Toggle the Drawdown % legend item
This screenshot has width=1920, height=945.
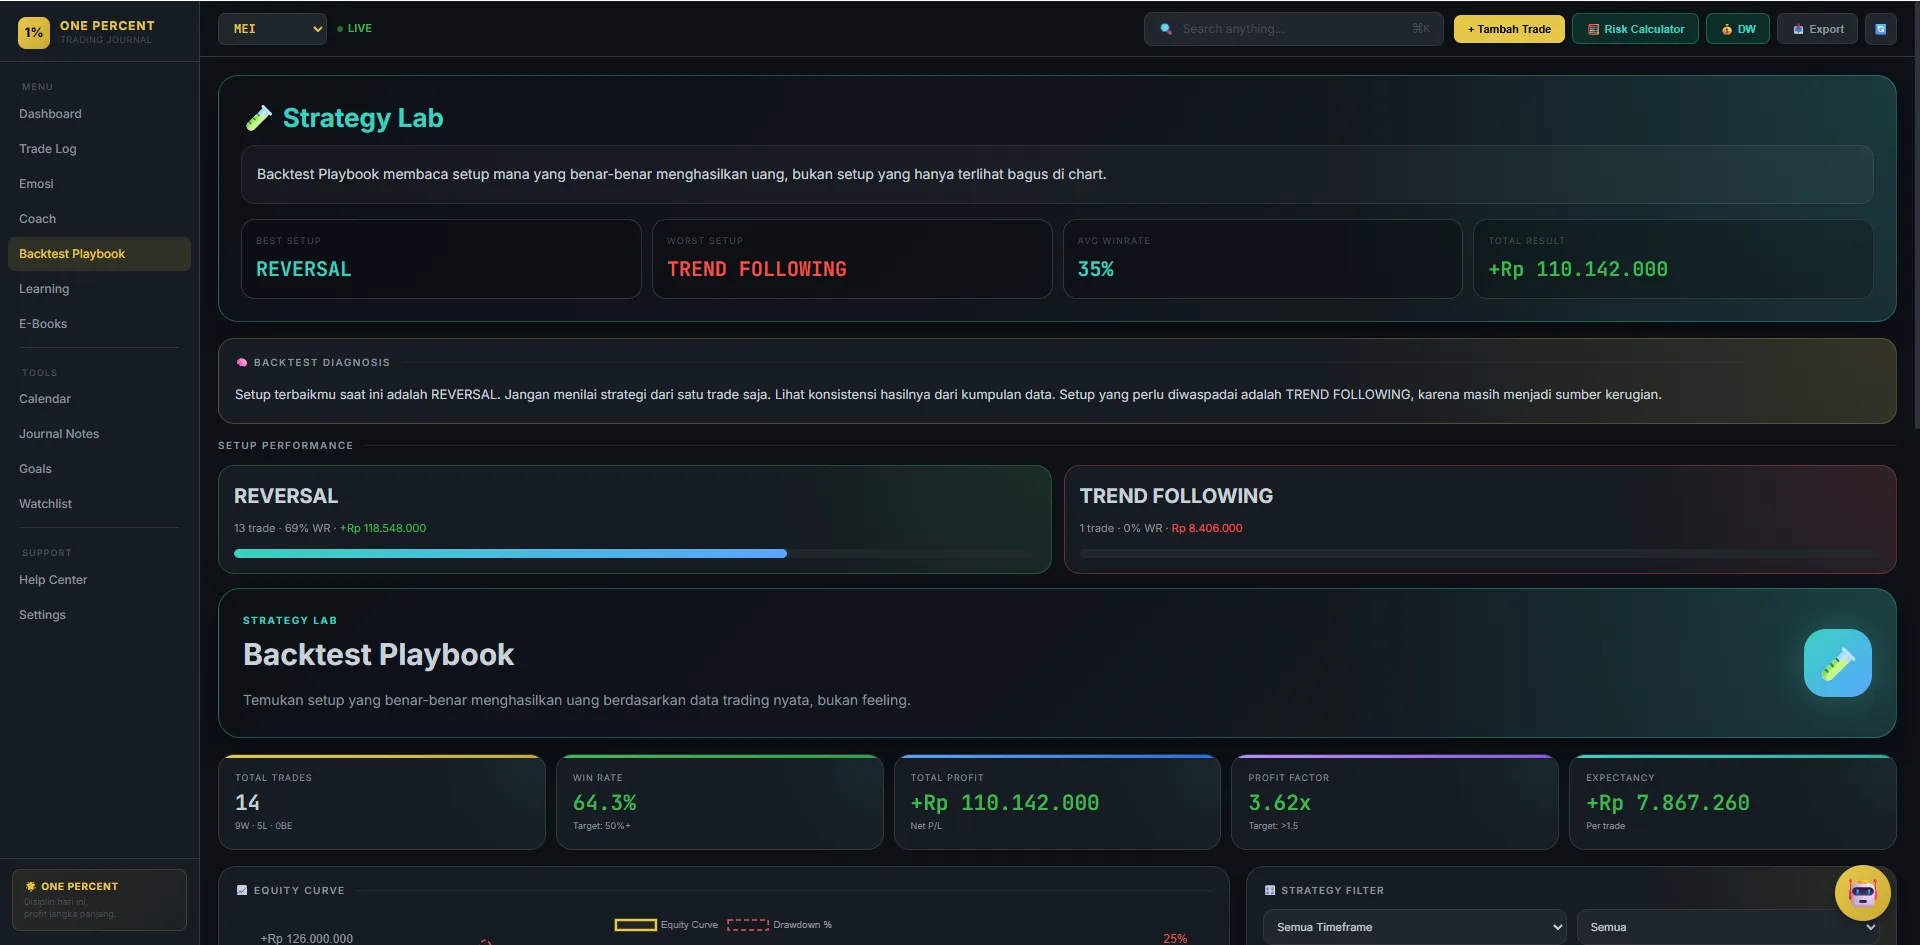point(779,925)
